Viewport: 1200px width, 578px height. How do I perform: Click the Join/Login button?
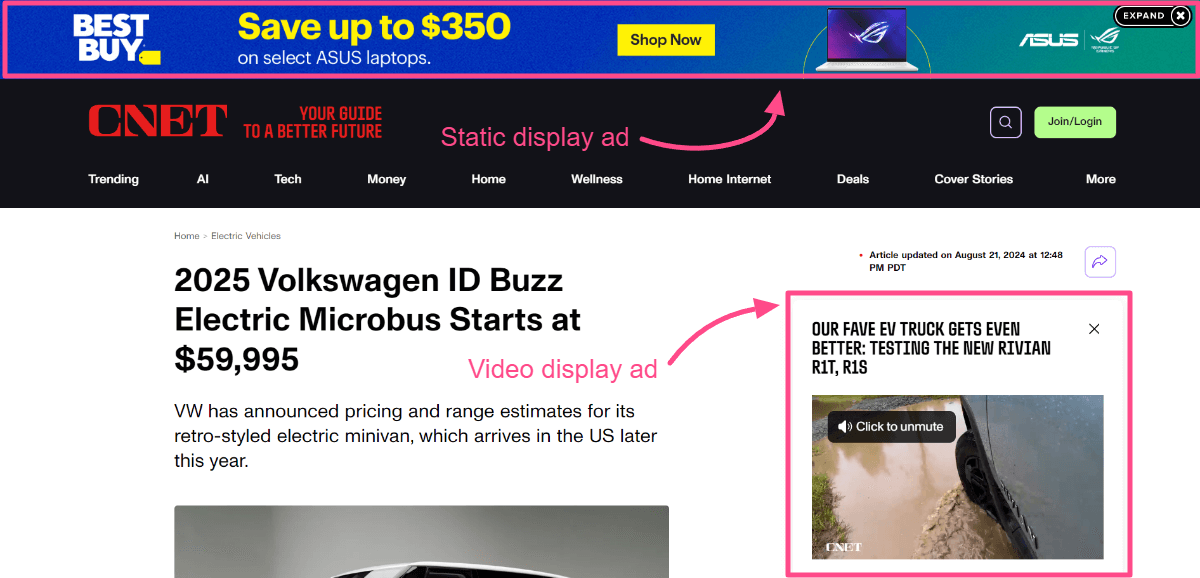pyautogui.click(x=1075, y=122)
